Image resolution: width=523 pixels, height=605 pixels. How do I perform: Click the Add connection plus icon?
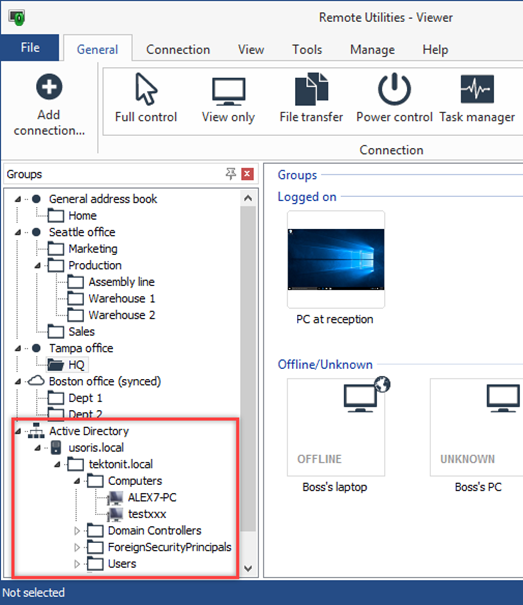pos(49,86)
